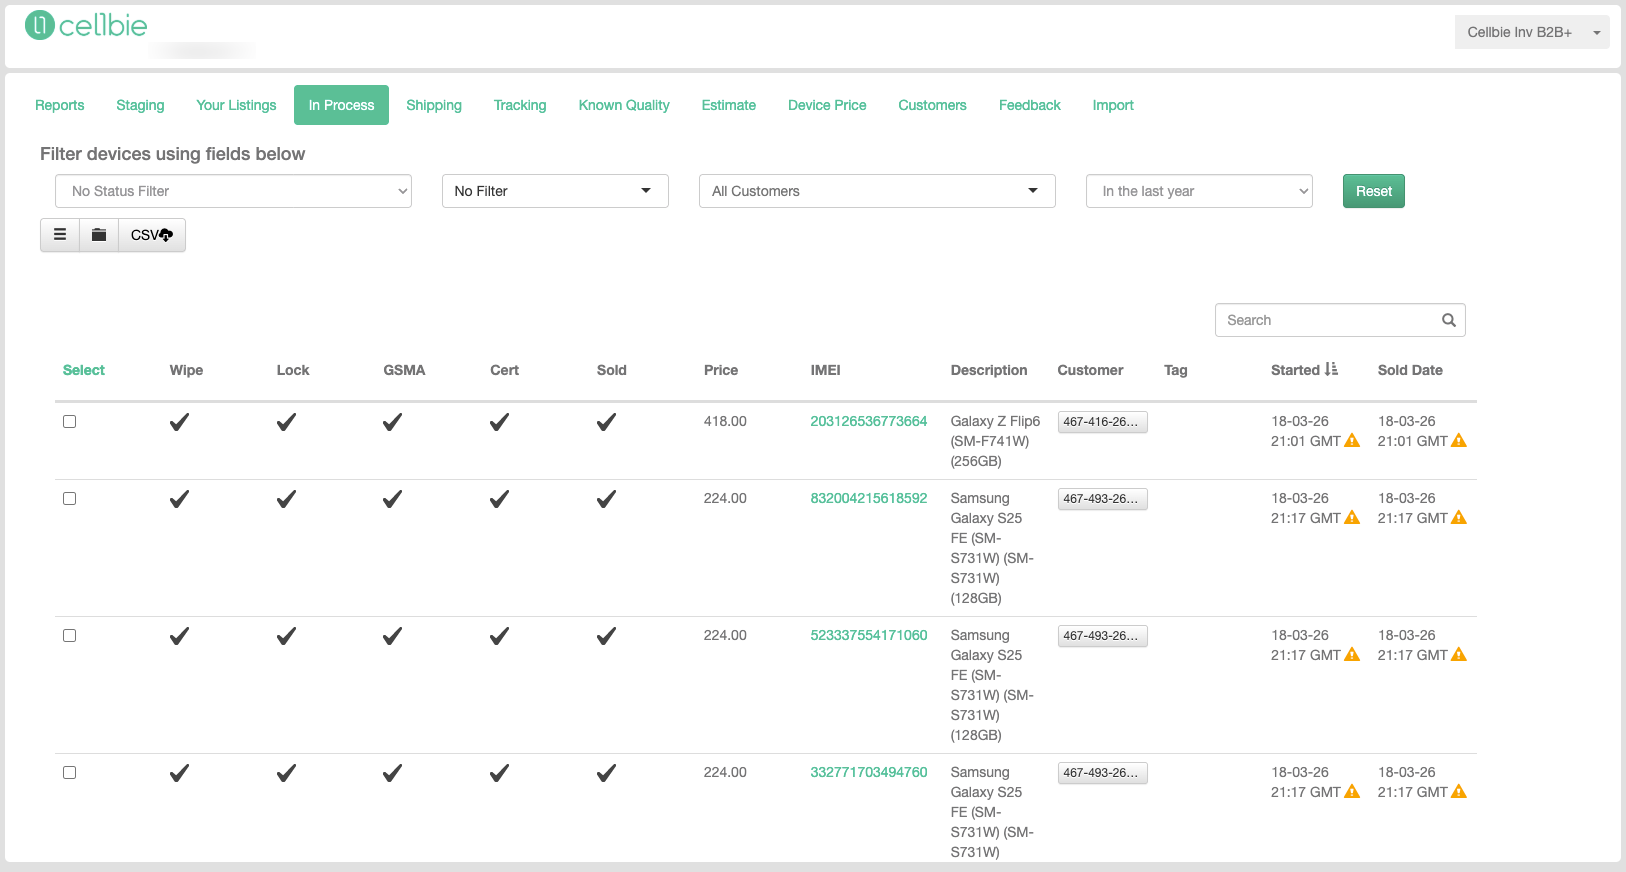This screenshot has width=1626, height=872.
Task: Open the All Customers dropdown
Action: pyautogui.click(x=877, y=191)
